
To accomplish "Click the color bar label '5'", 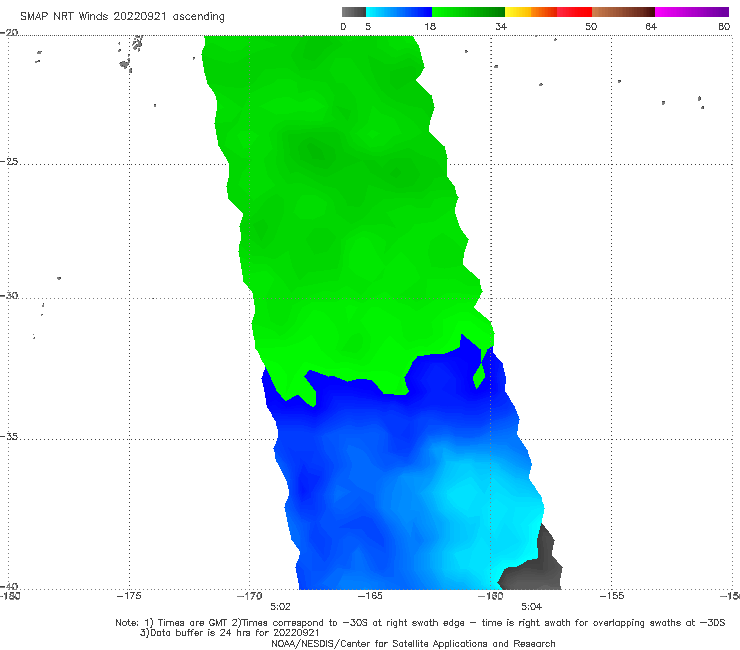I will pyautogui.click(x=368, y=26).
